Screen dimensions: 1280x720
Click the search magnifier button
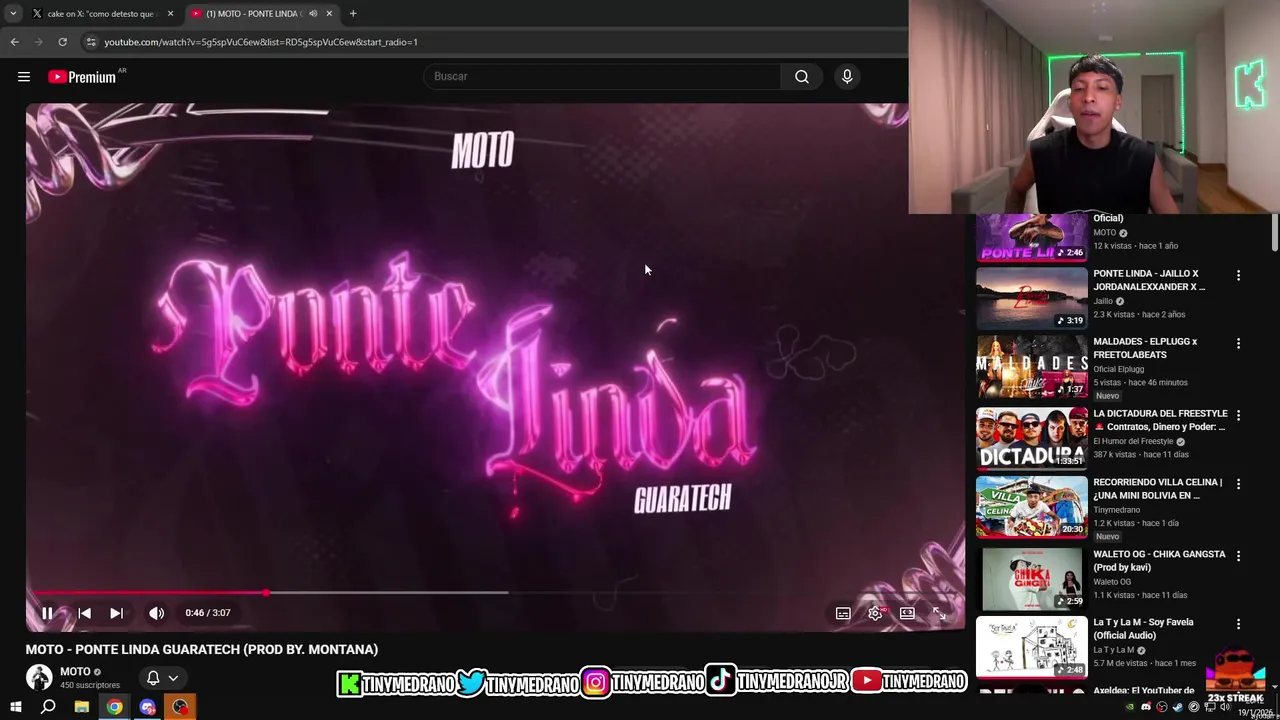click(802, 76)
